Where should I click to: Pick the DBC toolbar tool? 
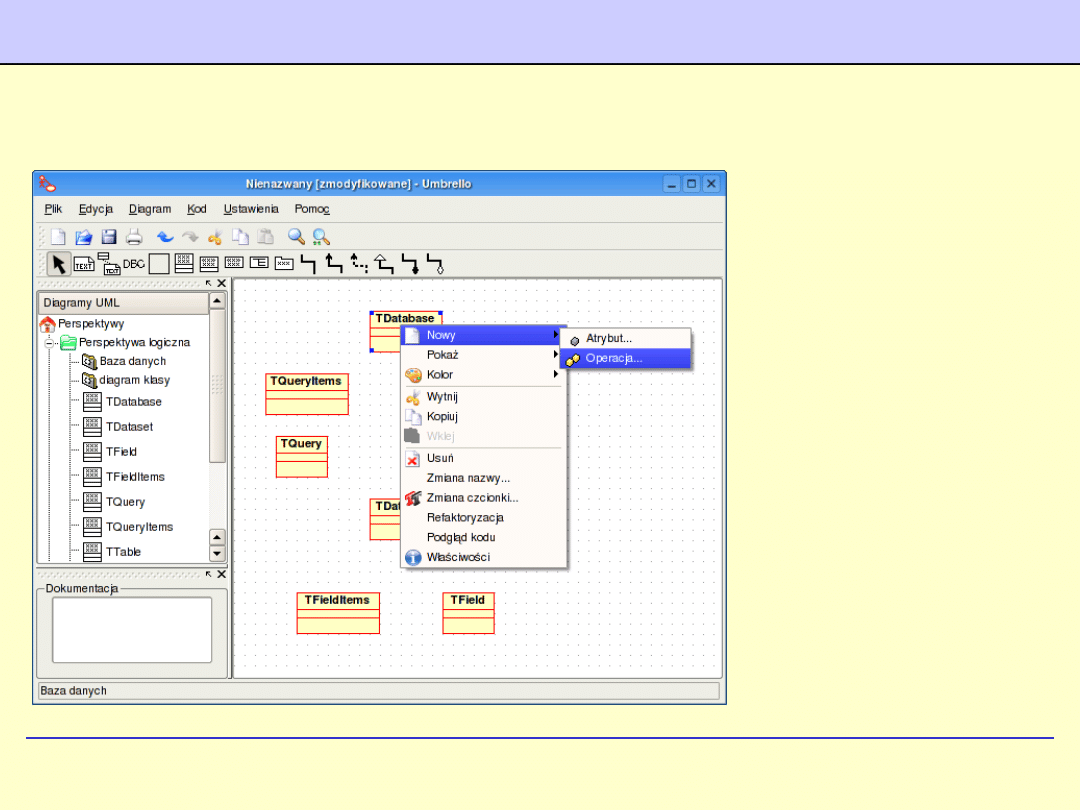(134, 264)
